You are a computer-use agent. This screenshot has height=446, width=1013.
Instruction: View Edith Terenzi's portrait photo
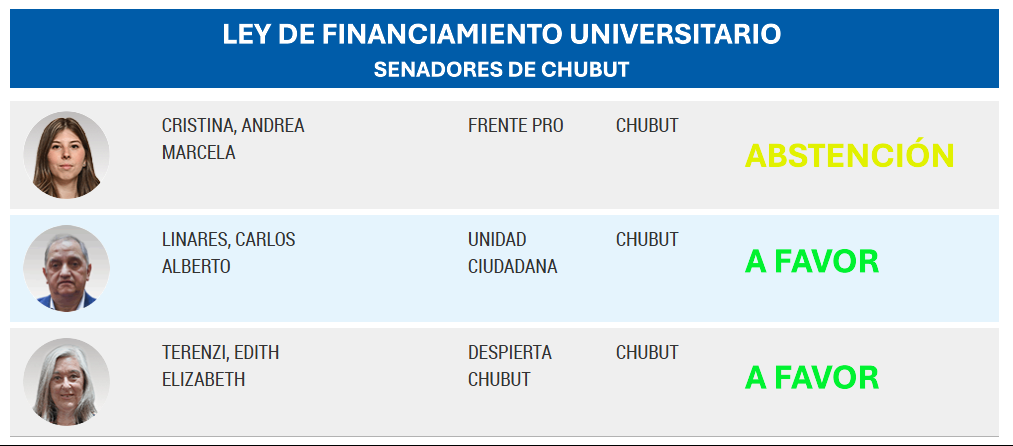tap(67, 381)
